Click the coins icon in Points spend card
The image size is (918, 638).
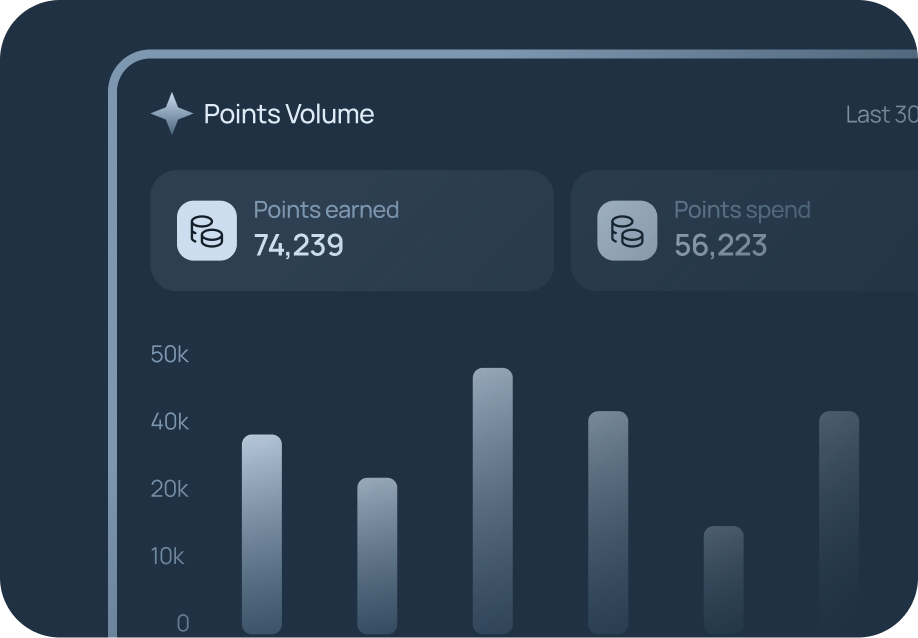click(x=627, y=231)
